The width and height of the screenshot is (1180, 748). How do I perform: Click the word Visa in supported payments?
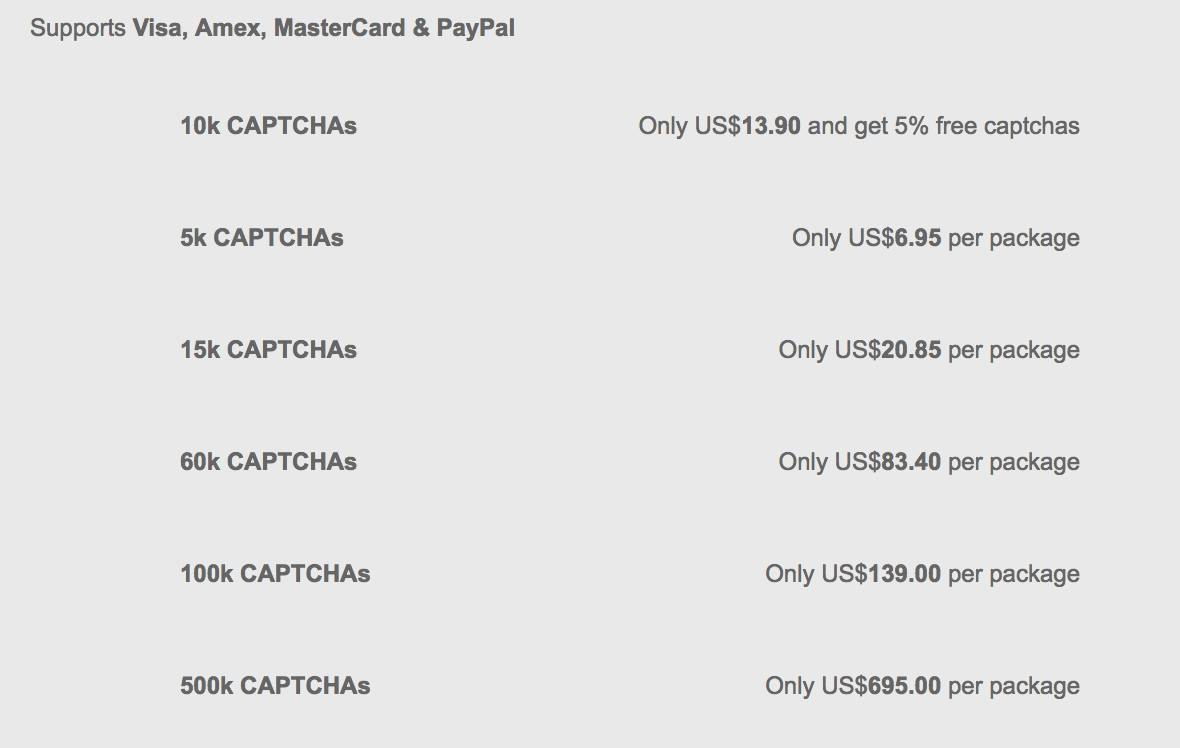(x=158, y=28)
